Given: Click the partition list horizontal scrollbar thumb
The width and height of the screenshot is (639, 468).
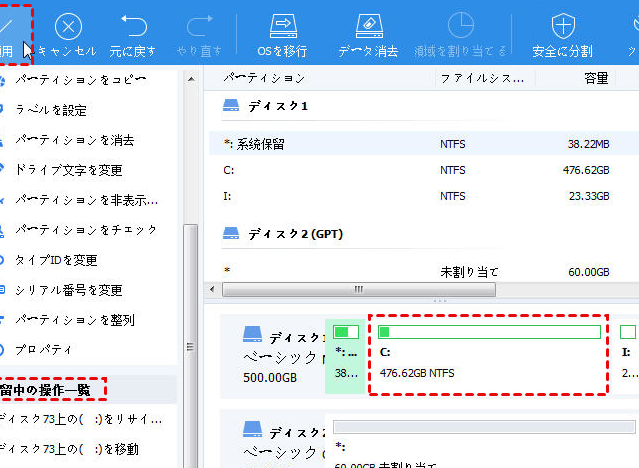Looking at the screenshot, I should click(359, 289).
